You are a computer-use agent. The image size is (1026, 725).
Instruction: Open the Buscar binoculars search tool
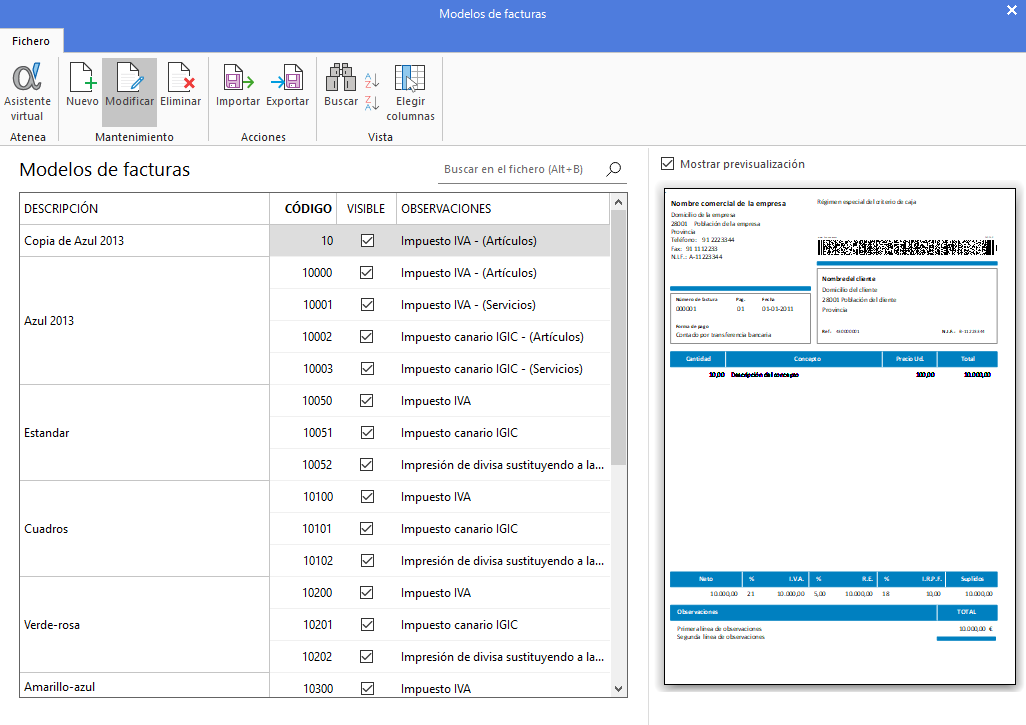point(341,85)
